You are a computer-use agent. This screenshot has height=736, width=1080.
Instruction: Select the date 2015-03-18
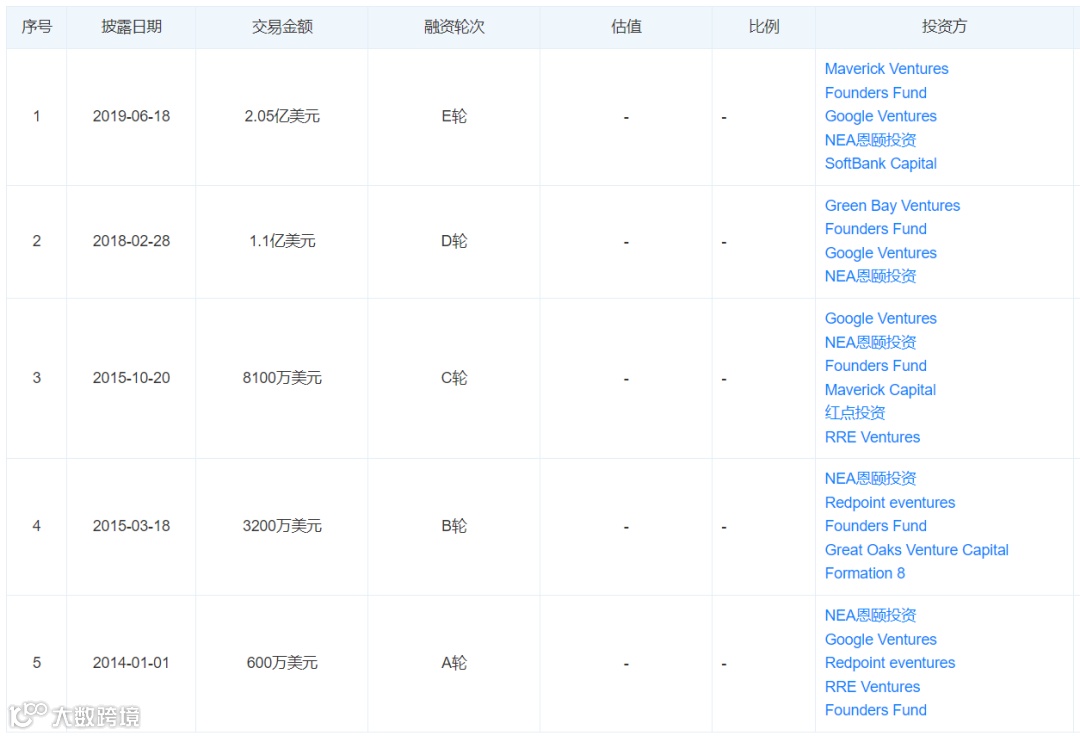131,526
